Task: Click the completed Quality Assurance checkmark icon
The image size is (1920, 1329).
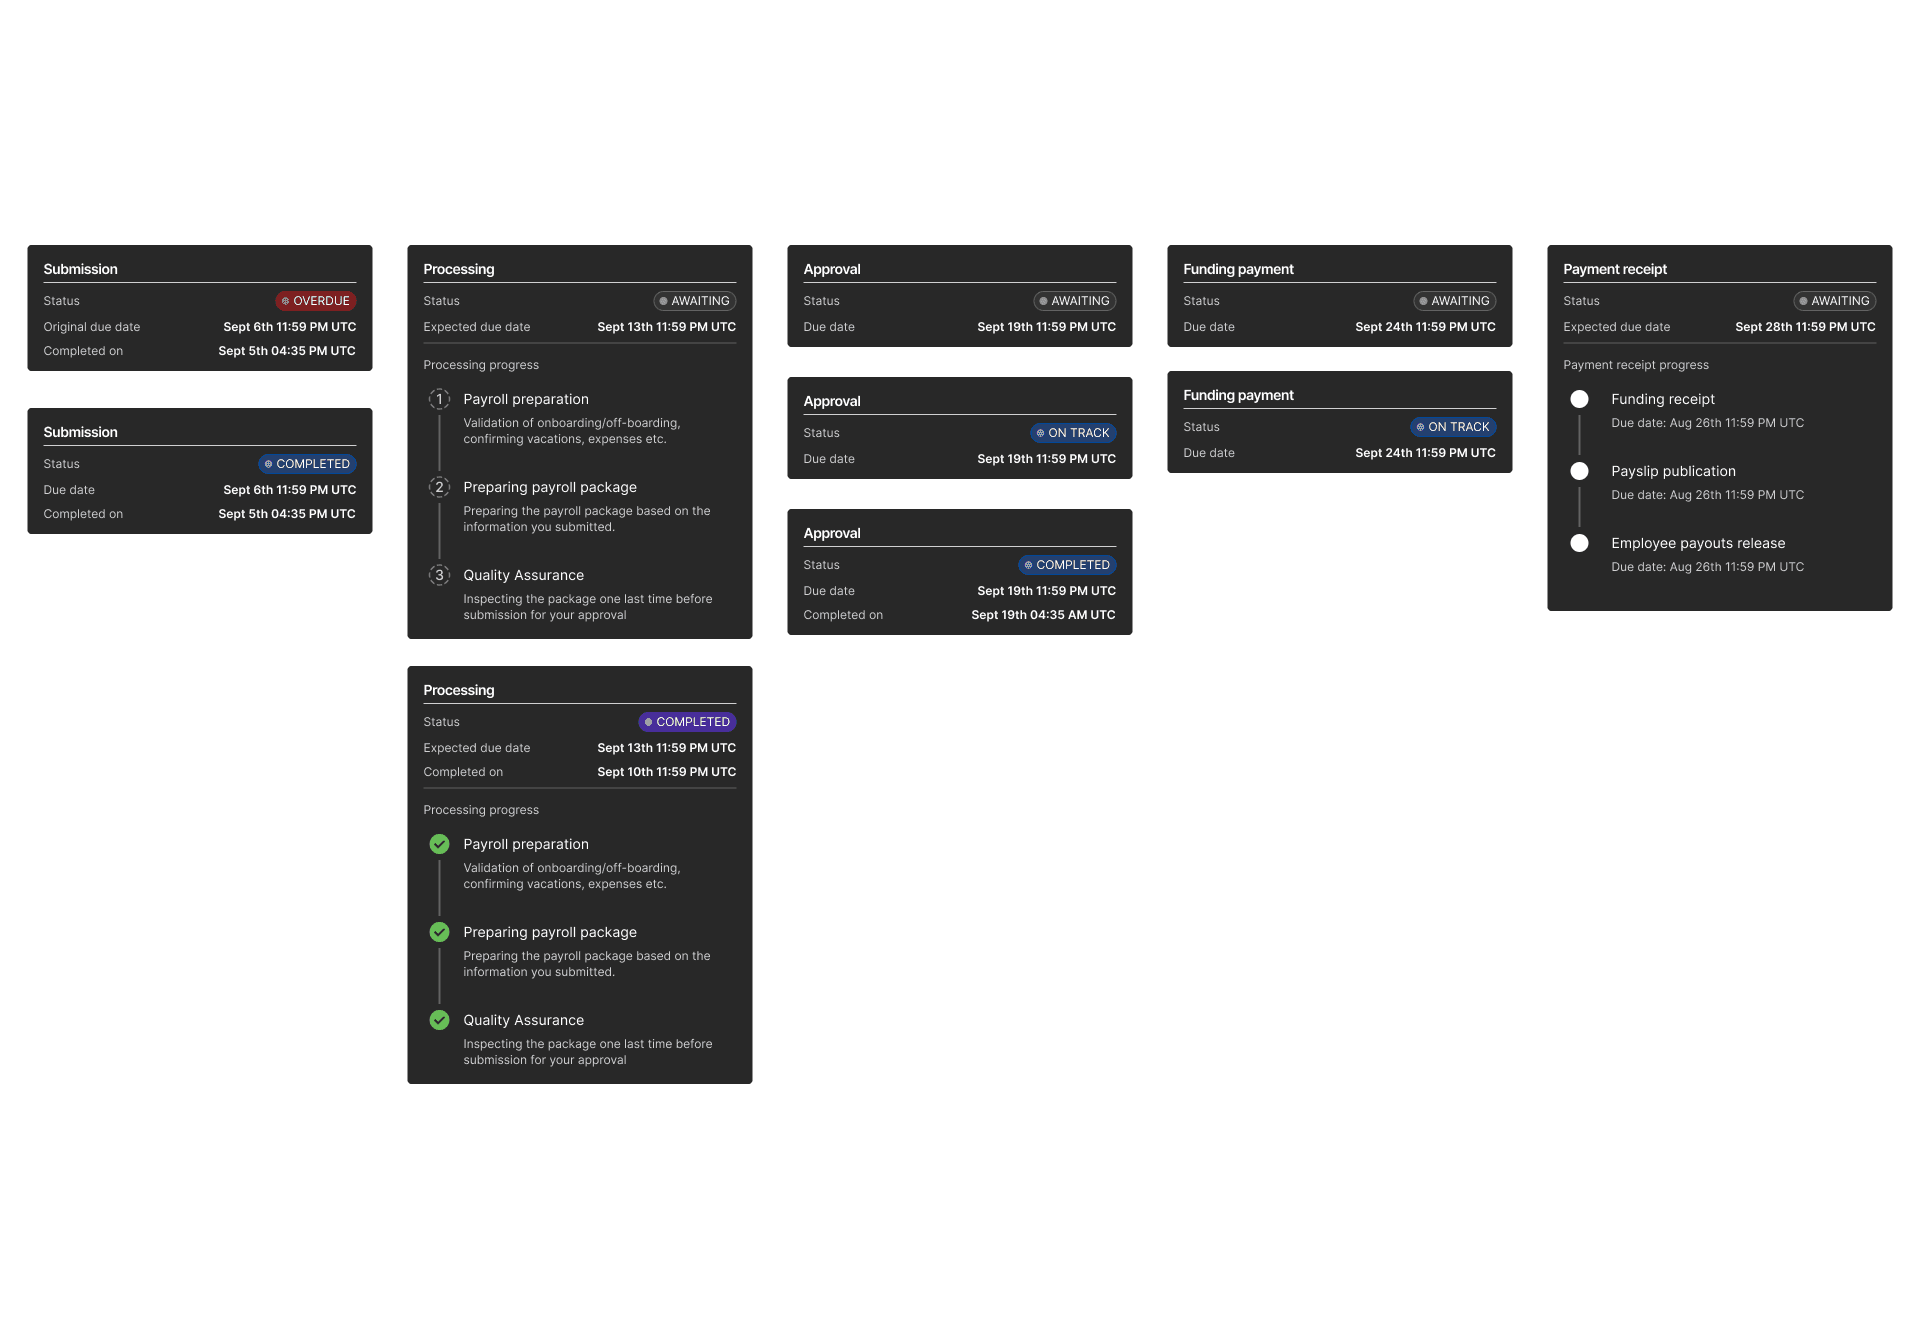Action: pos(440,1020)
